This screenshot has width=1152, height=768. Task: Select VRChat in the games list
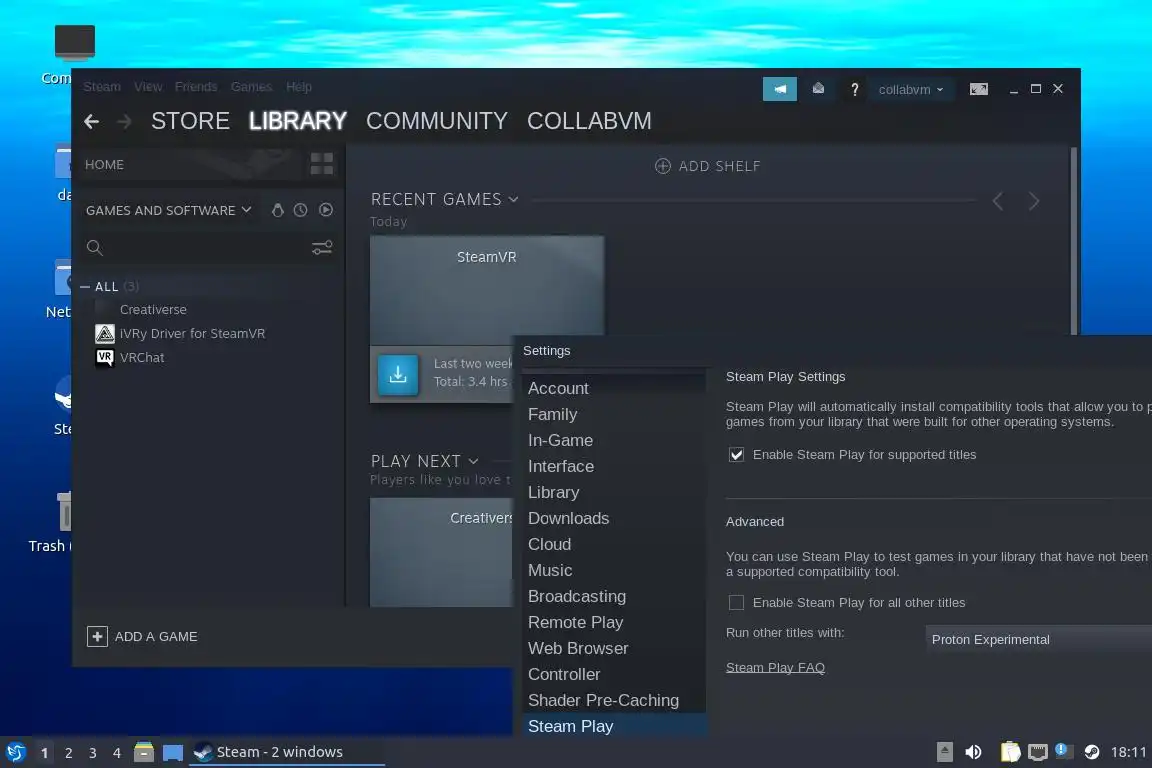point(142,358)
